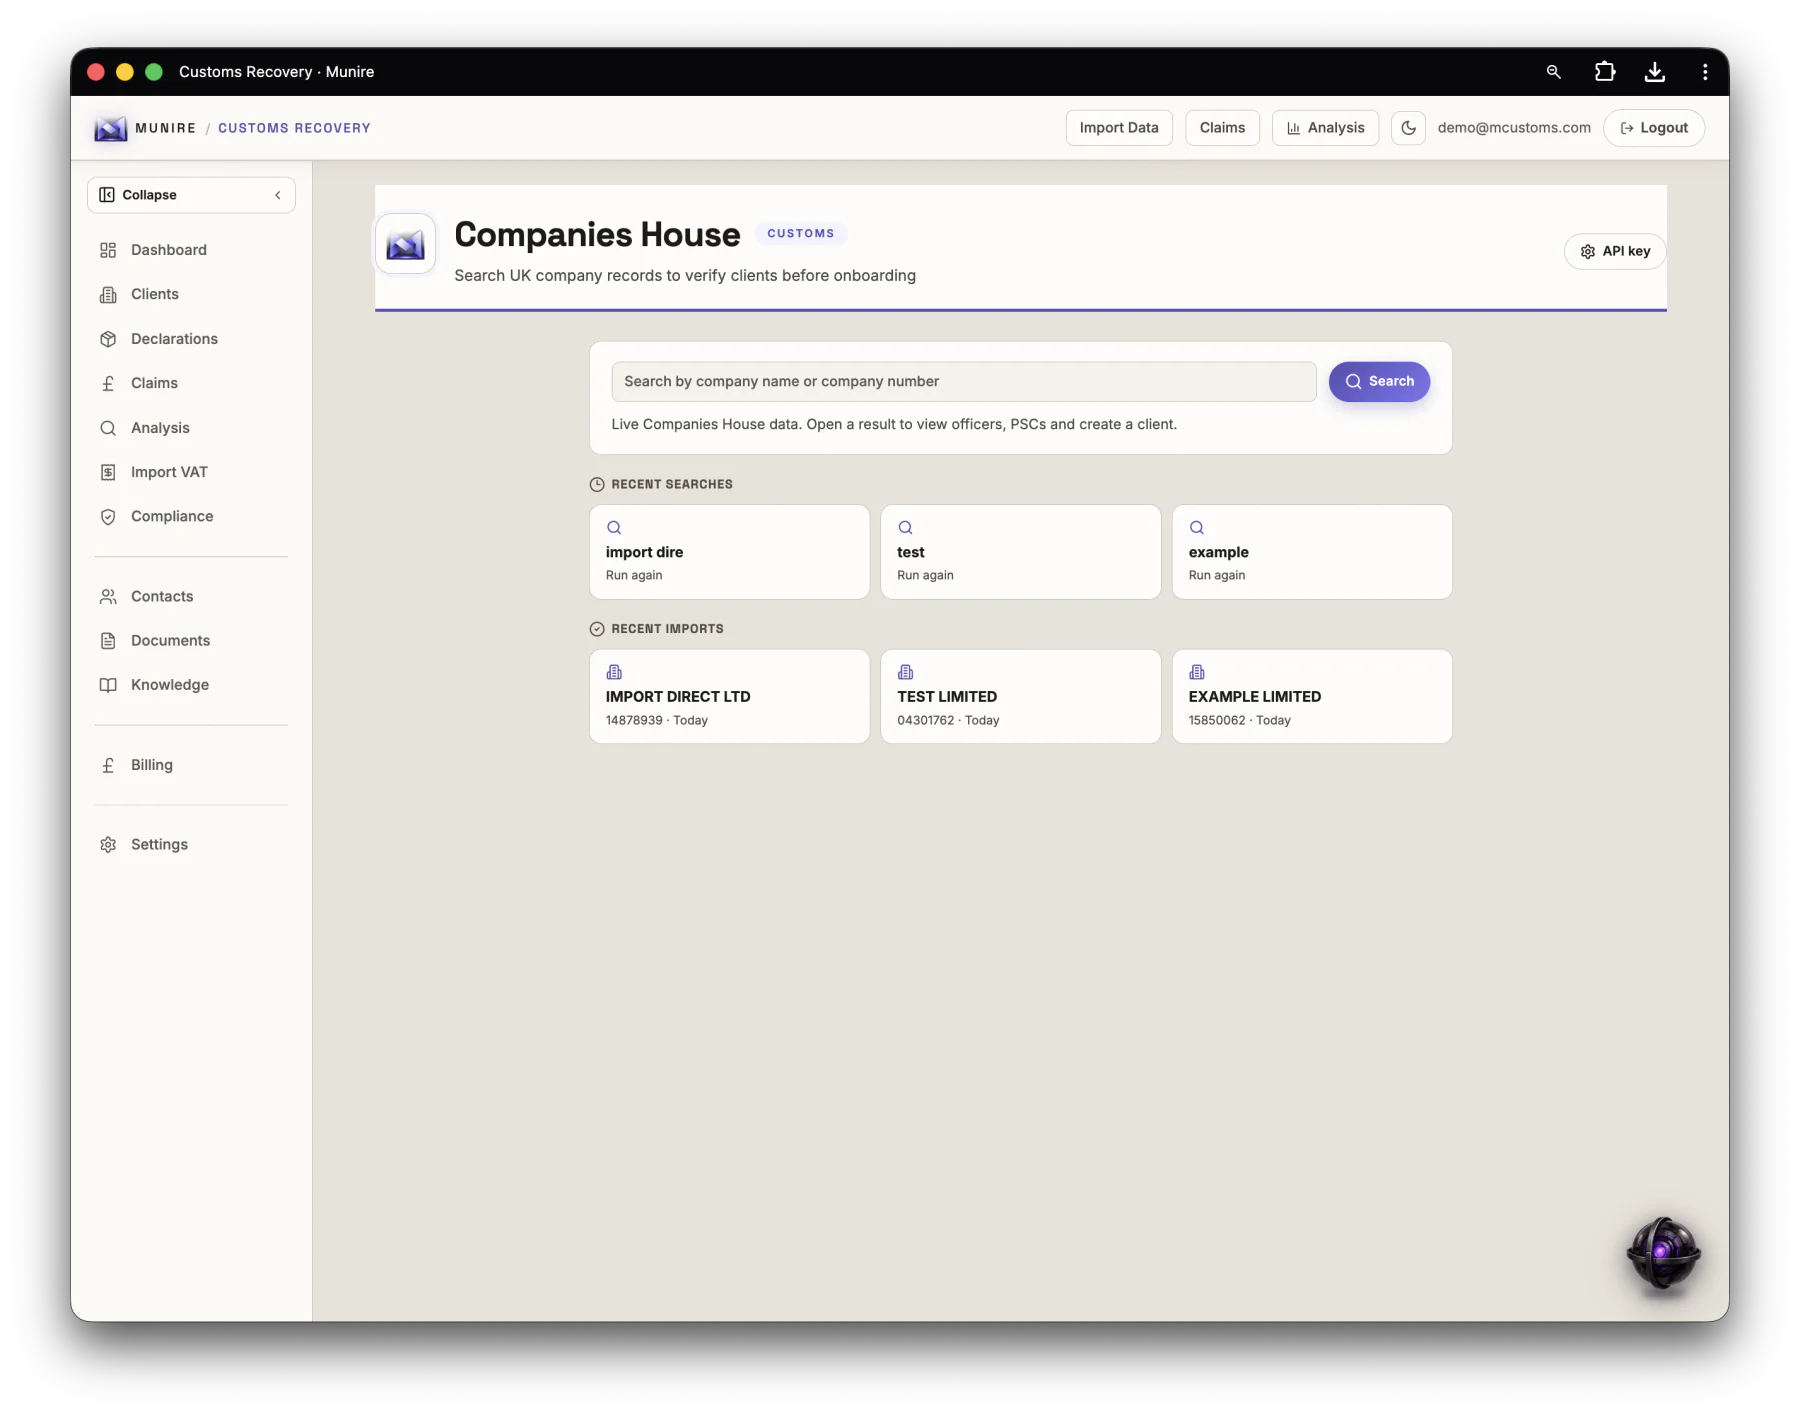Click the Import Data top button
The image size is (1800, 1415).
coord(1119,128)
